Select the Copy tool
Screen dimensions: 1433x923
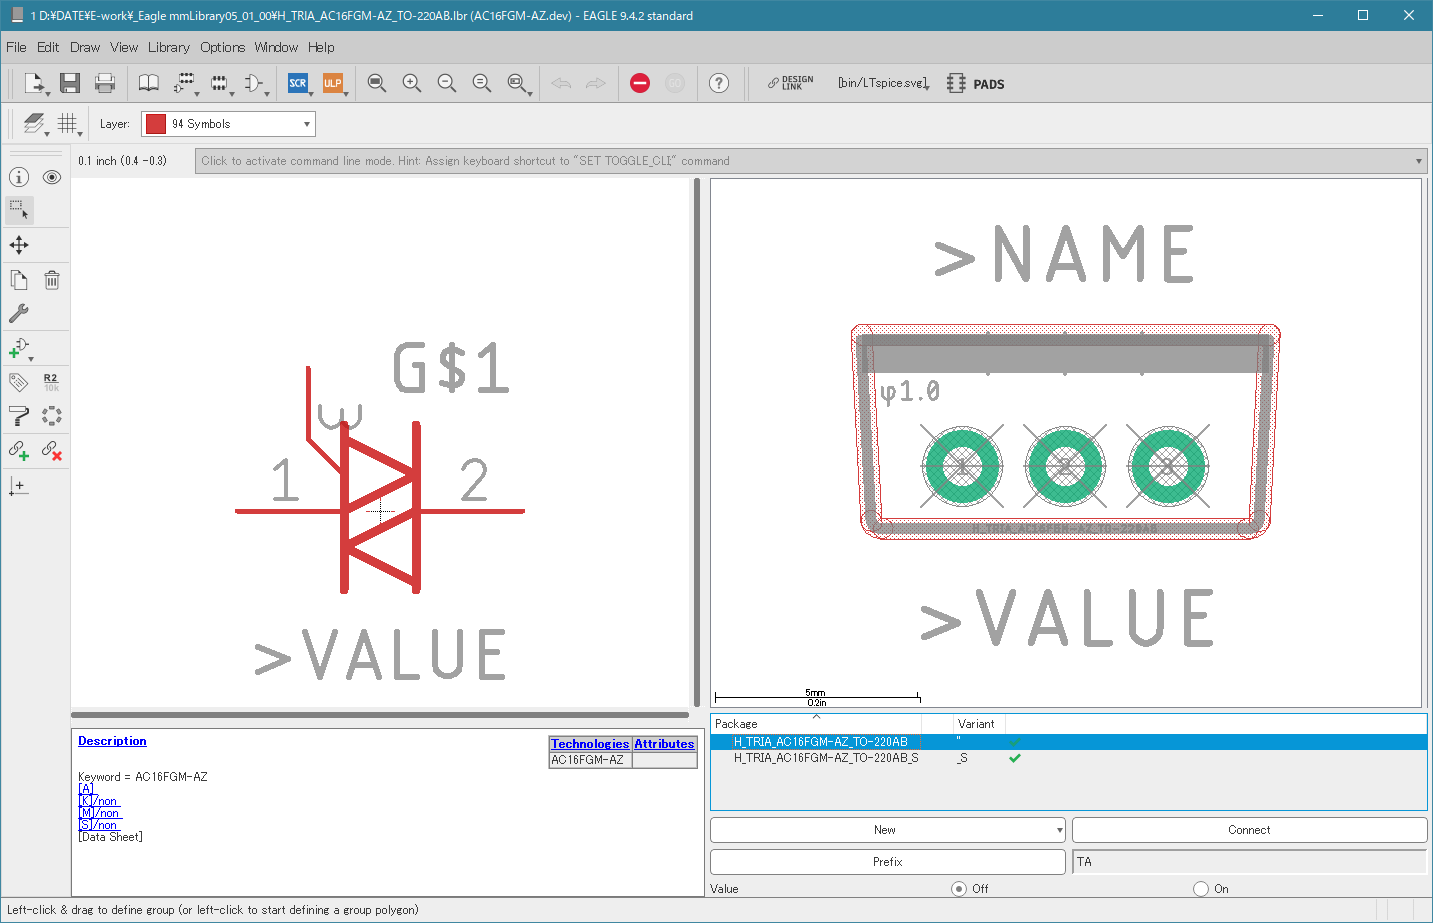[19, 280]
